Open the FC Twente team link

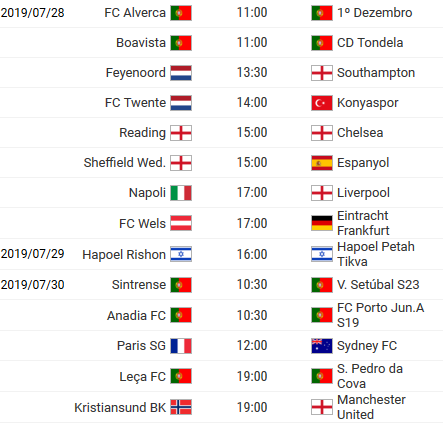pyautogui.click(x=135, y=103)
